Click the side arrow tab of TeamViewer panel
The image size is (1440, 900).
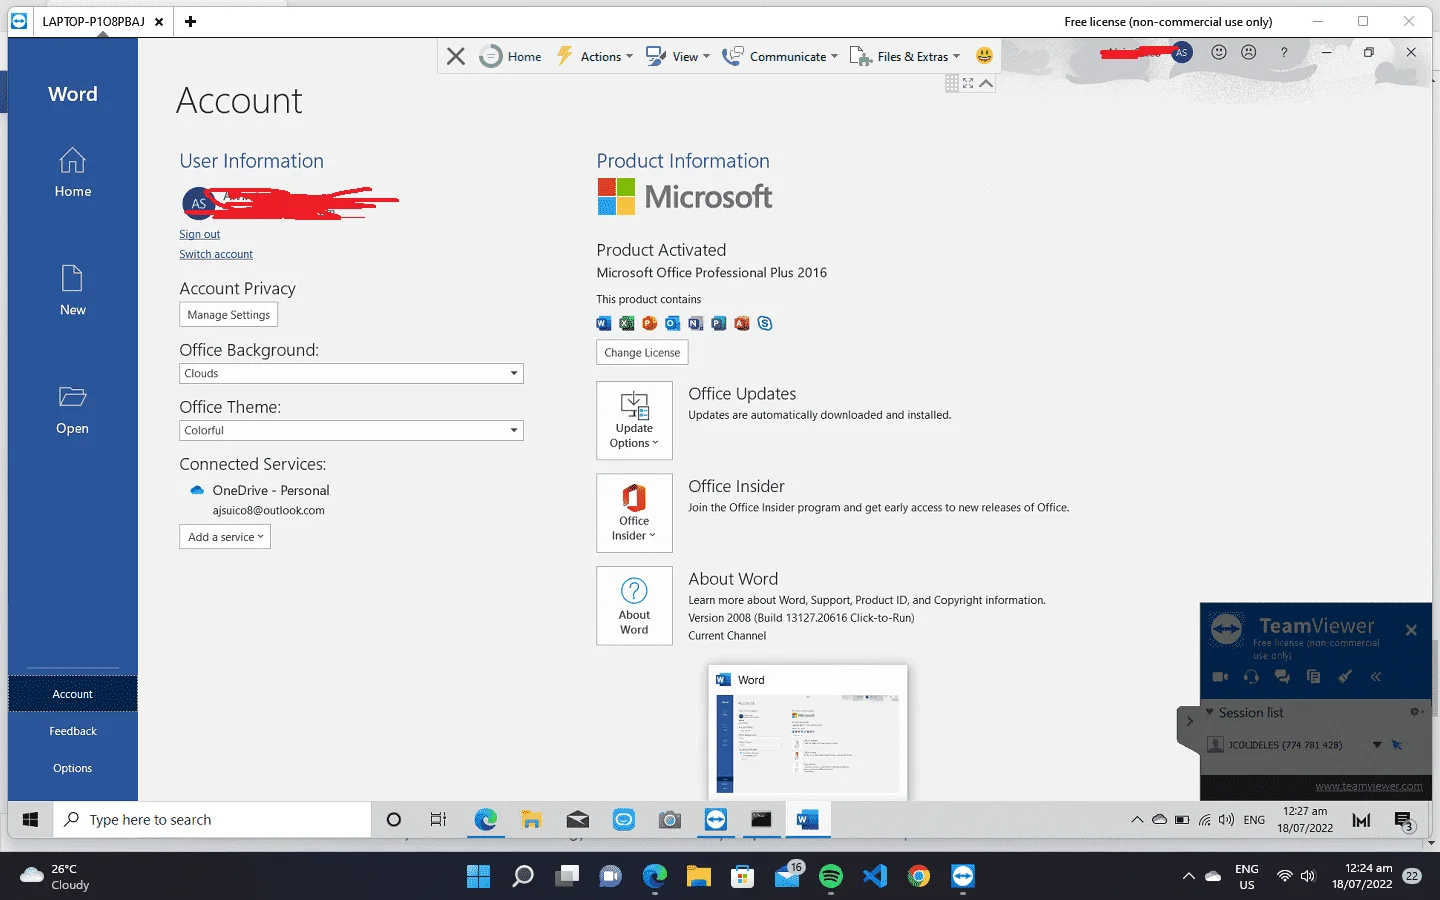point(1189,721)
